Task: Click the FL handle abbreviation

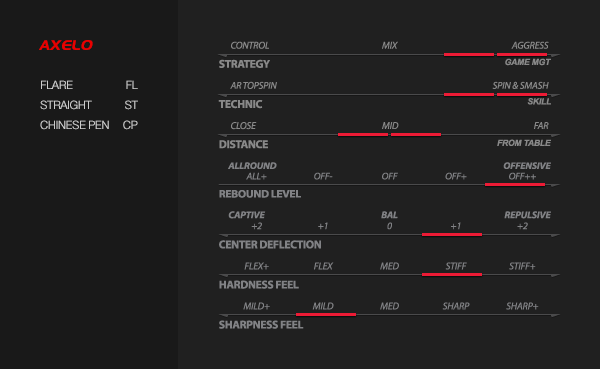Action: [131, 85]
